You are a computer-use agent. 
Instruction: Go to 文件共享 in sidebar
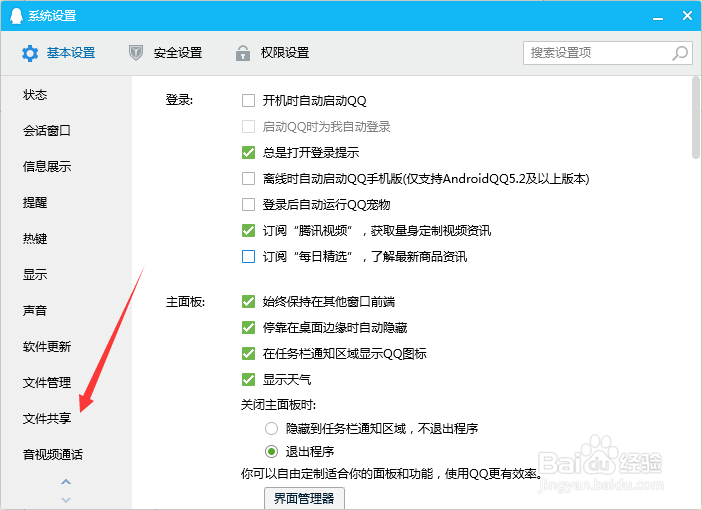[x=47, y=418]
